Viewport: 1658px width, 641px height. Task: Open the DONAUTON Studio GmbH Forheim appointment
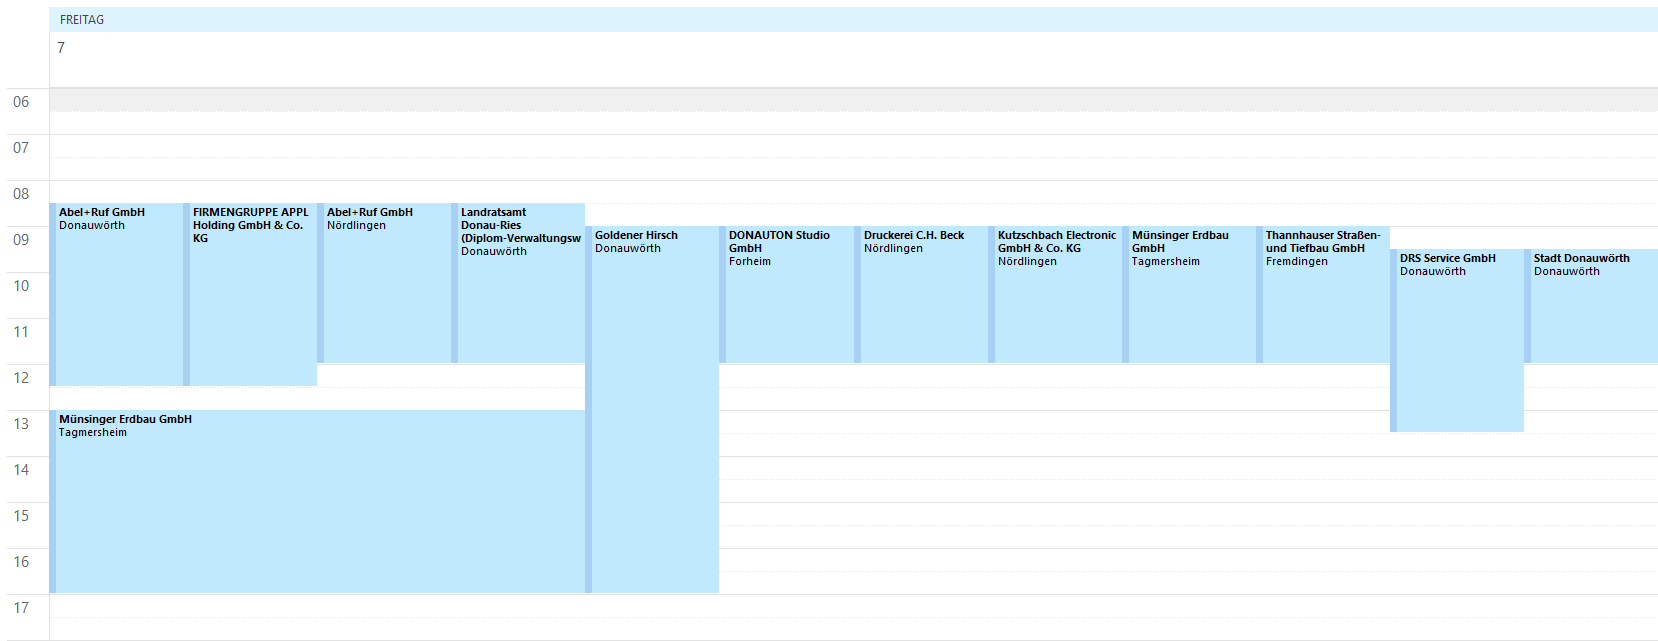(x=786, y=294)
